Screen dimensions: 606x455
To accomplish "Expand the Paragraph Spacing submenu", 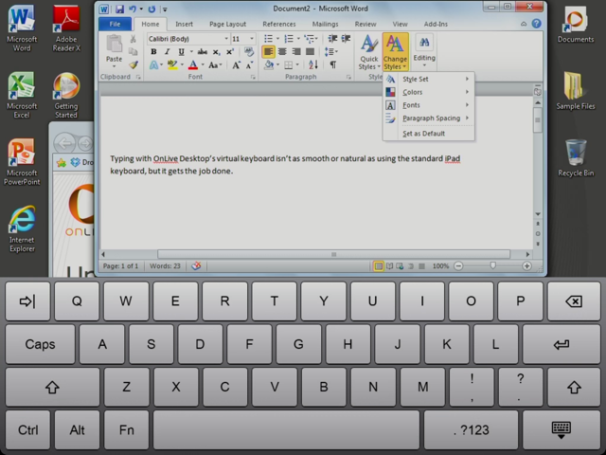I will [x=429, y=118].
